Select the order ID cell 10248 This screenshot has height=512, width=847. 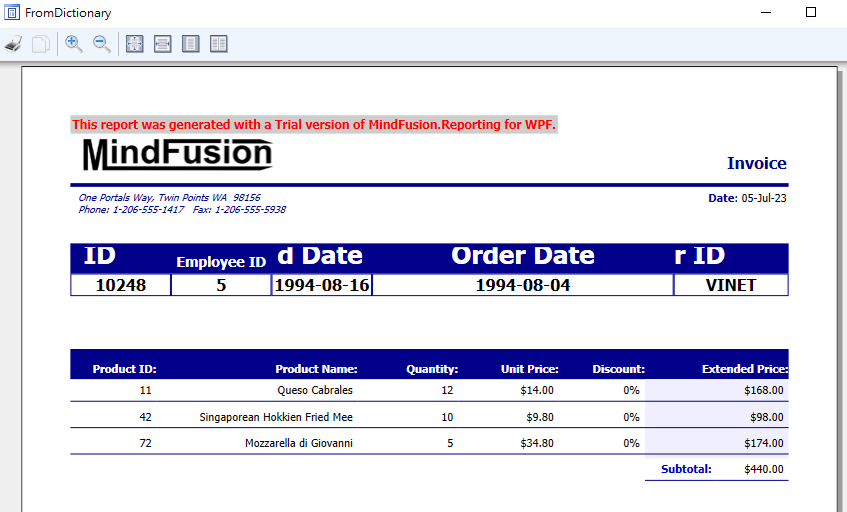click(x=121, y=285)
